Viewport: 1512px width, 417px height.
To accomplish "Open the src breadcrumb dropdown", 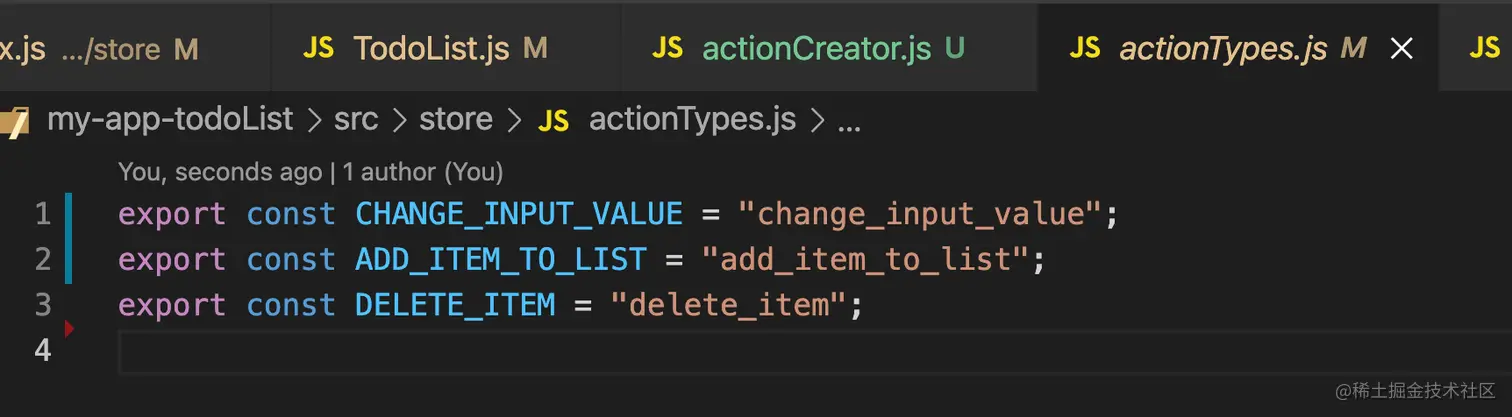I will [356, 120].
